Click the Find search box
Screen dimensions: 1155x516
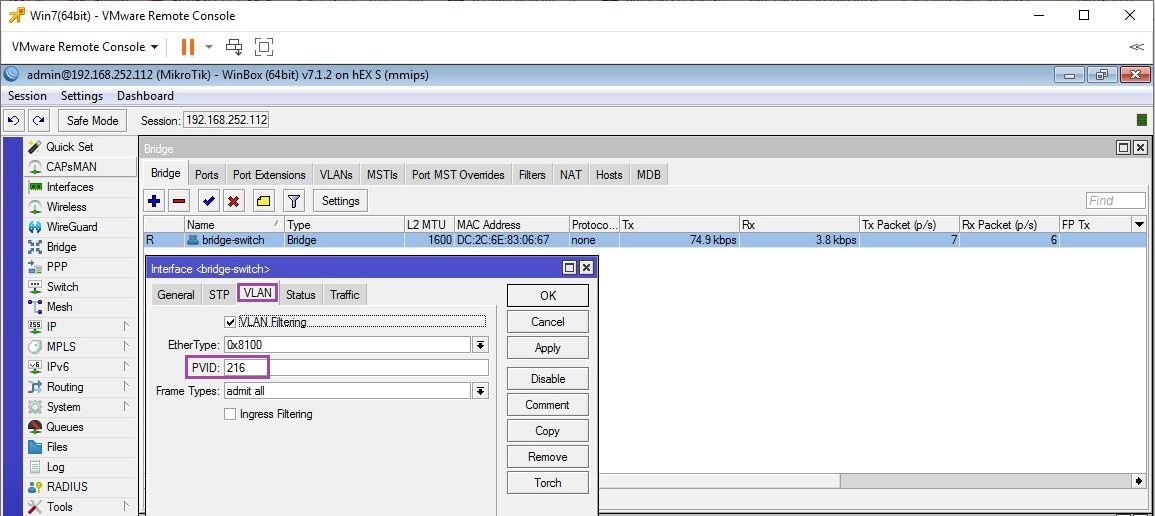click(x=1115, y=201)
